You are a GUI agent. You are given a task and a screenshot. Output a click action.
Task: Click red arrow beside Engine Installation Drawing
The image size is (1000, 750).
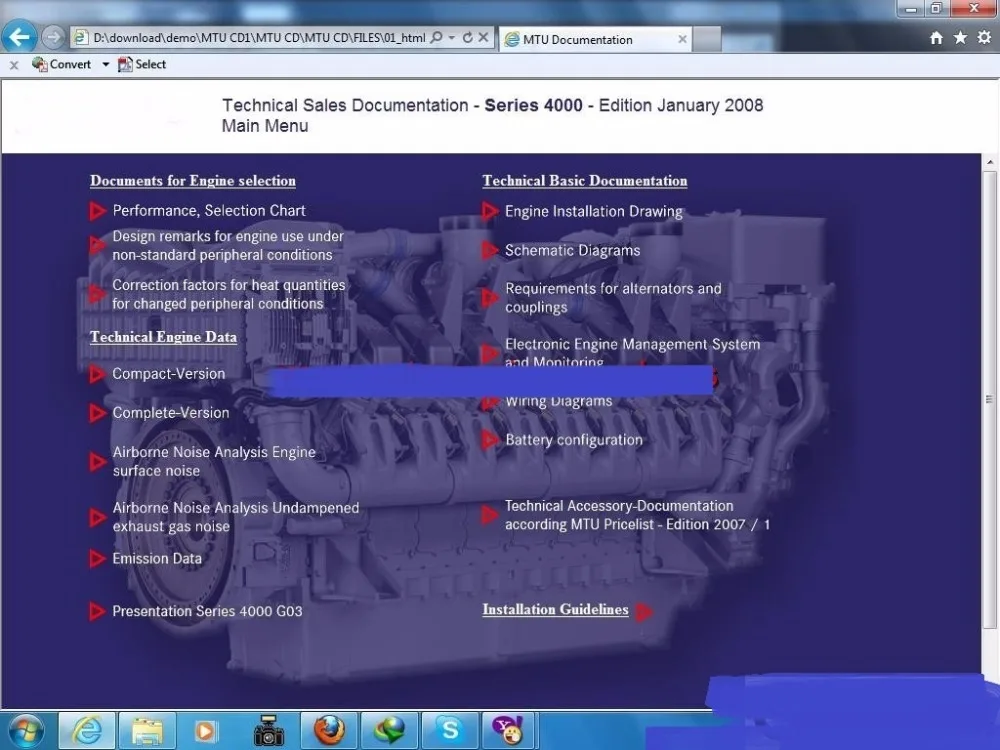pos(490,211)
